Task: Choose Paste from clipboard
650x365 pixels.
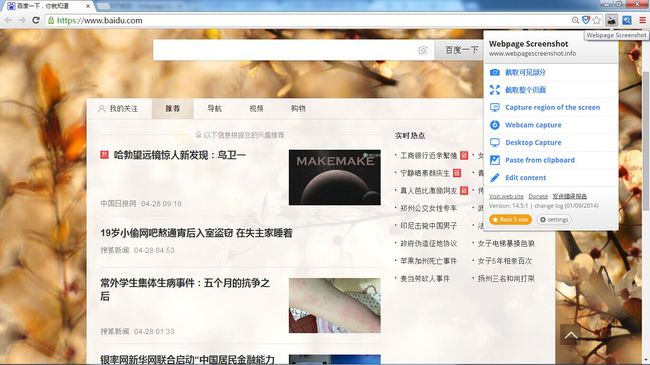Action: click(x=540, y=160)
